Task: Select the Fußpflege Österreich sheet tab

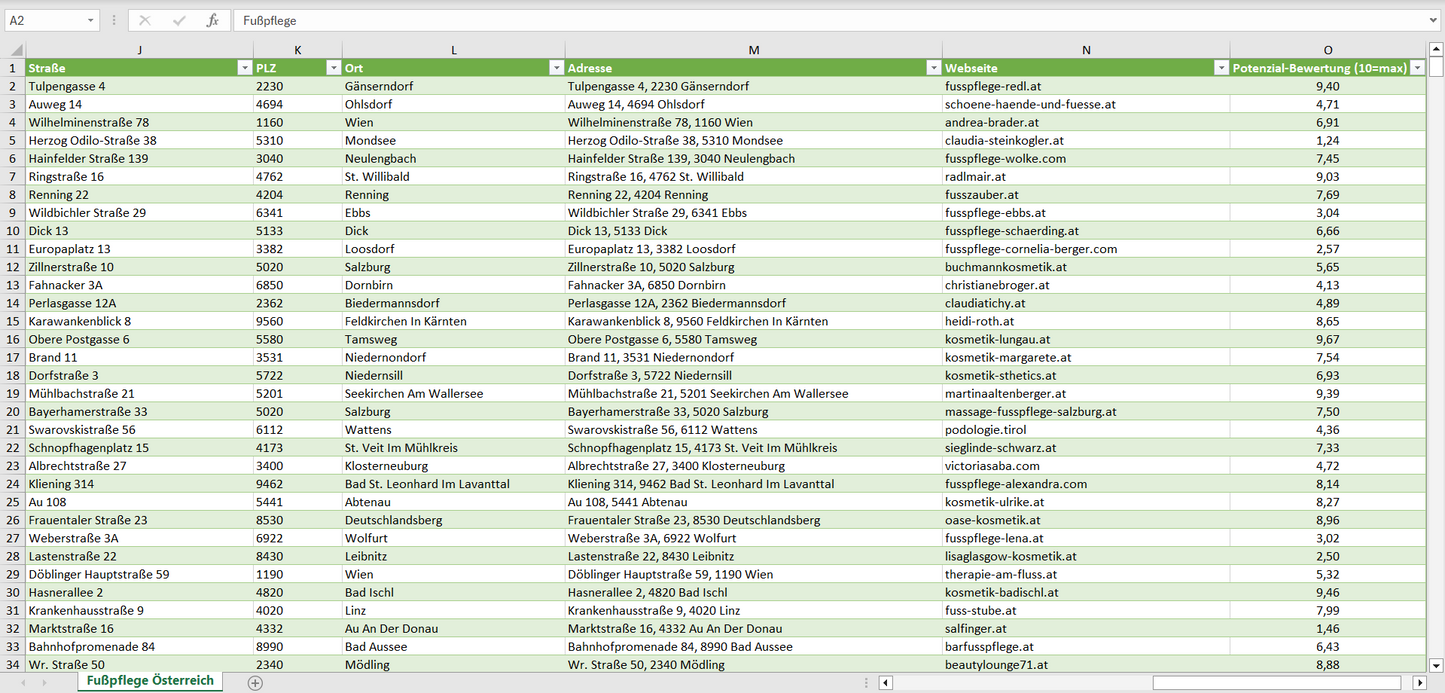Action: coord(150,681)
